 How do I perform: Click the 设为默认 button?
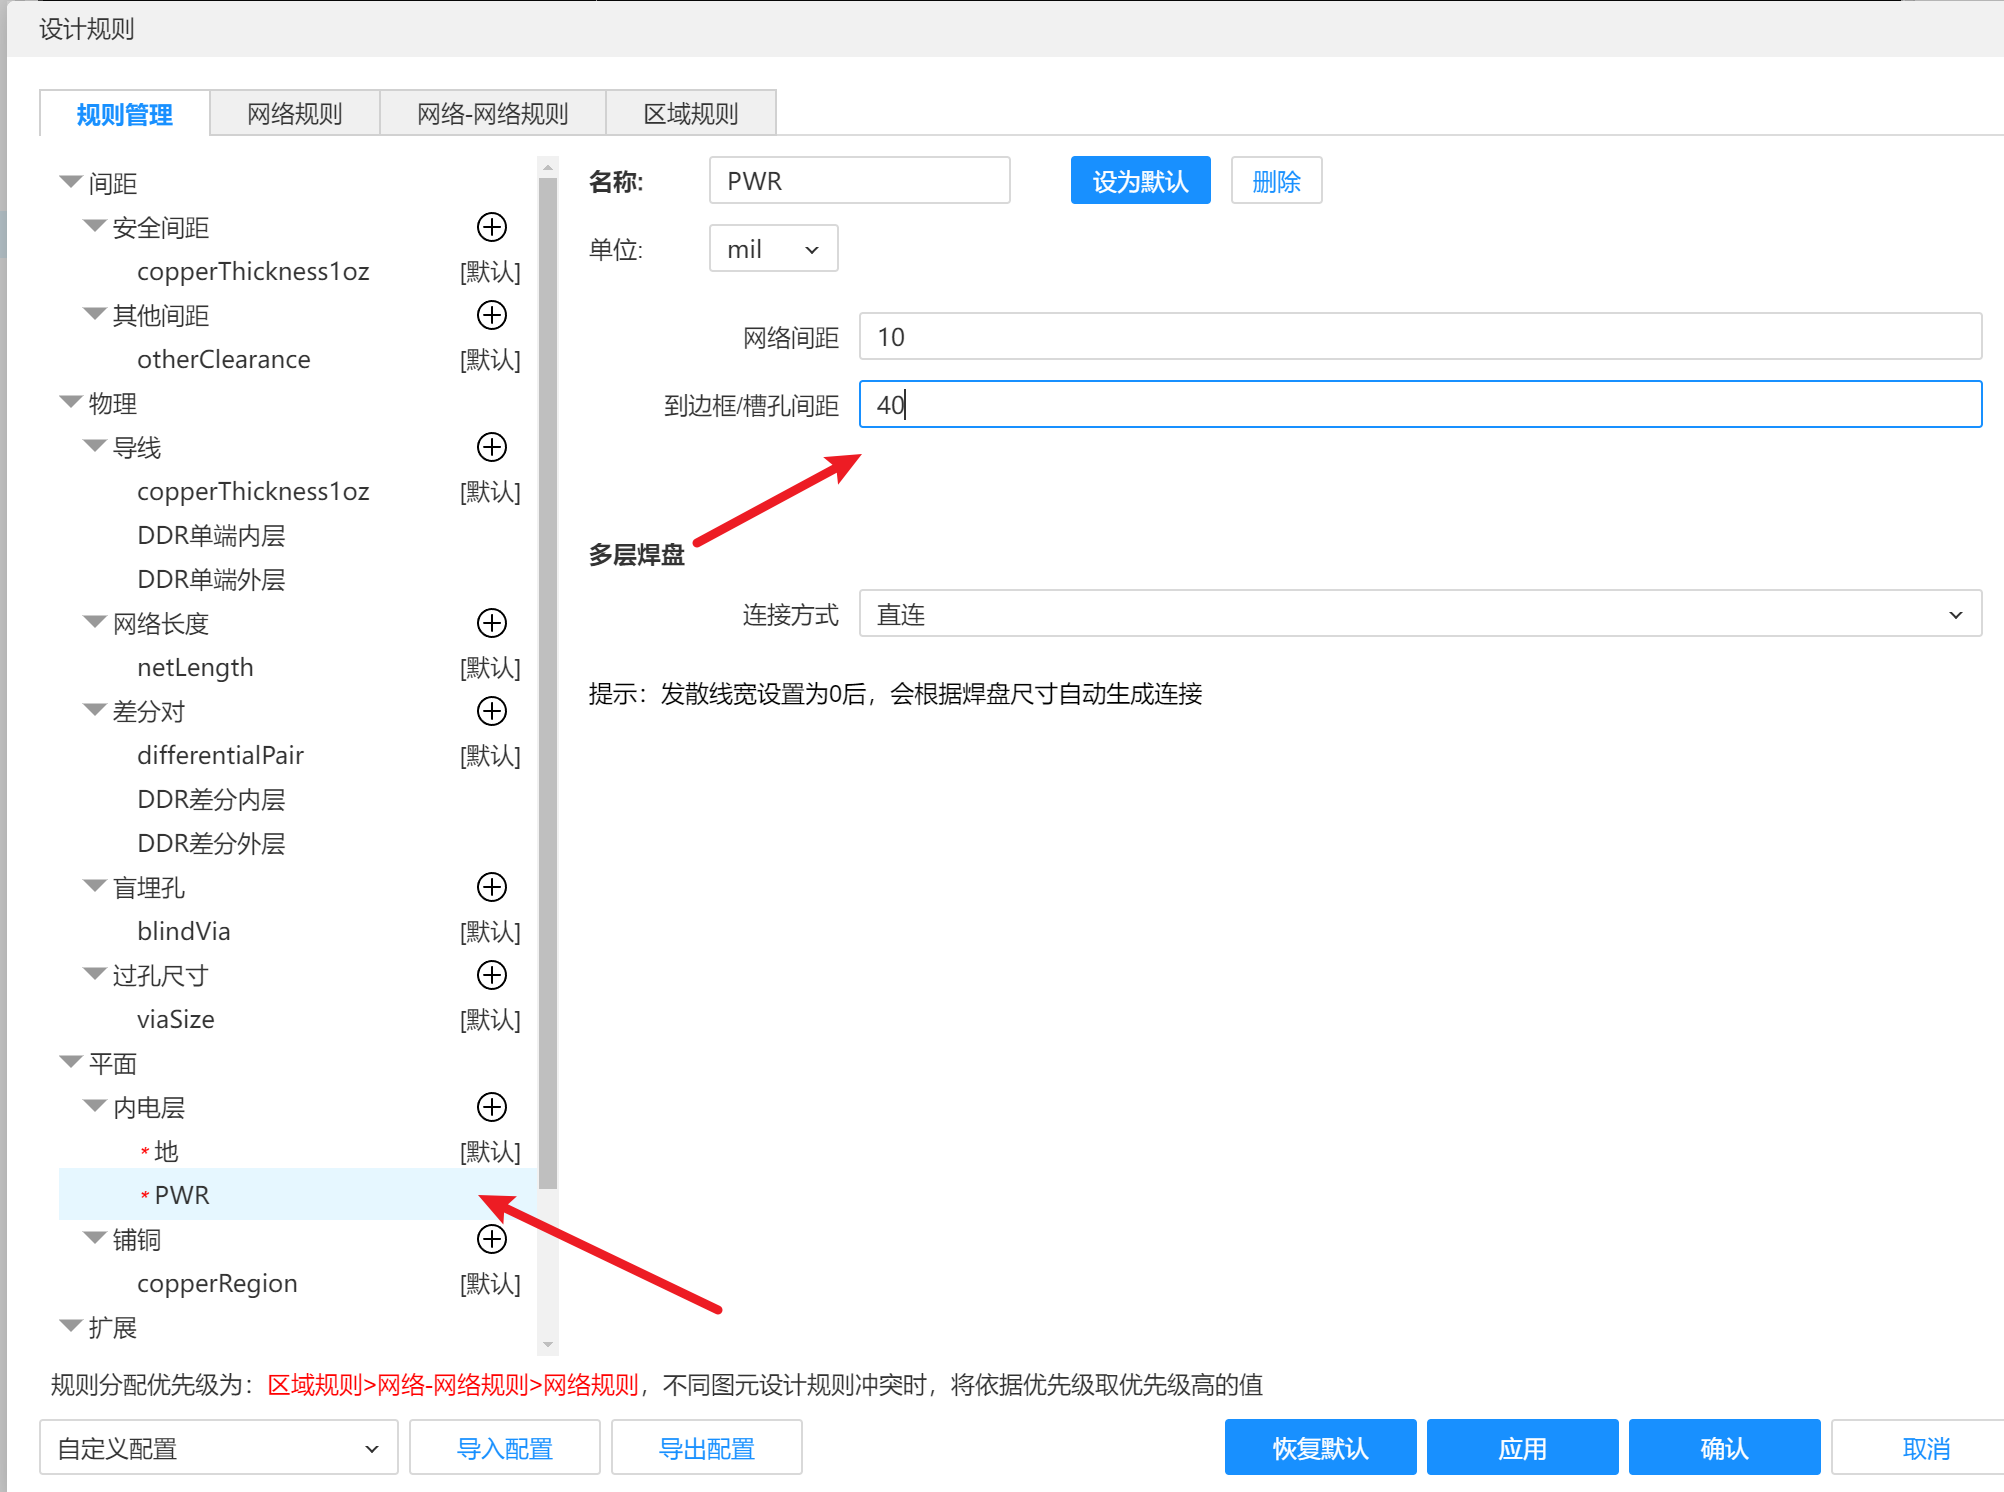pos(1139,181)
